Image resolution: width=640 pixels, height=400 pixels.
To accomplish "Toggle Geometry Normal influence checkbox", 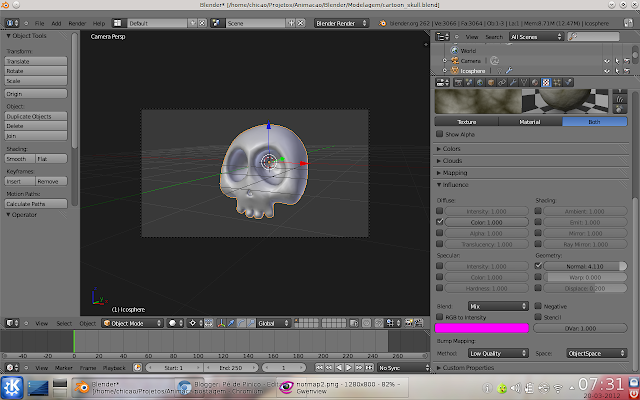I will 538,266.
